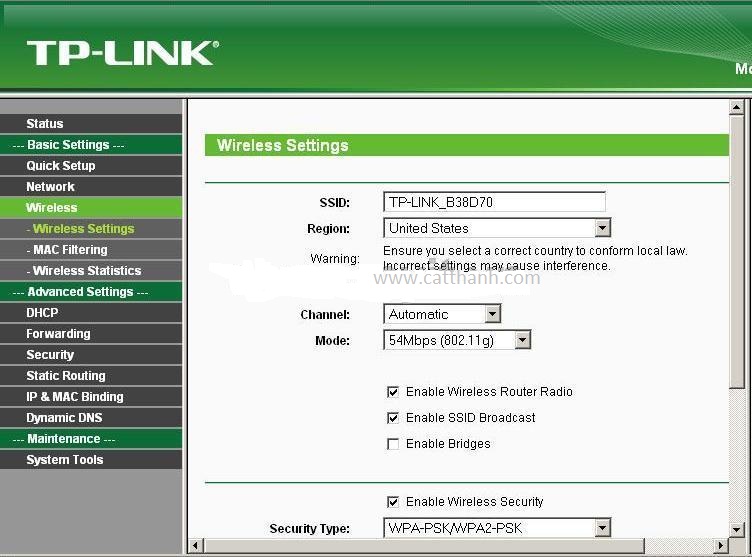Click the Wireless Settings page heading
752x557 pixels.
click(x=282, y=145)
